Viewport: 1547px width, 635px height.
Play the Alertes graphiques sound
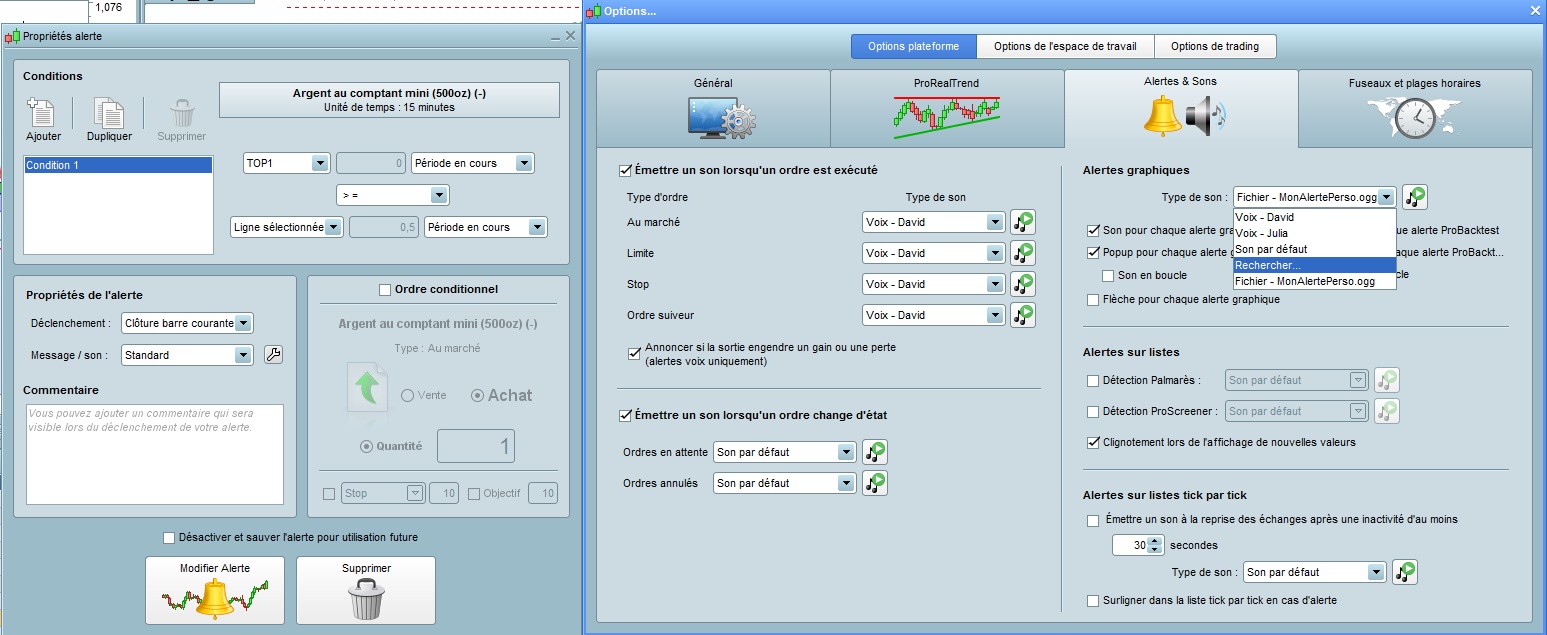click(x=1415, y=198)
